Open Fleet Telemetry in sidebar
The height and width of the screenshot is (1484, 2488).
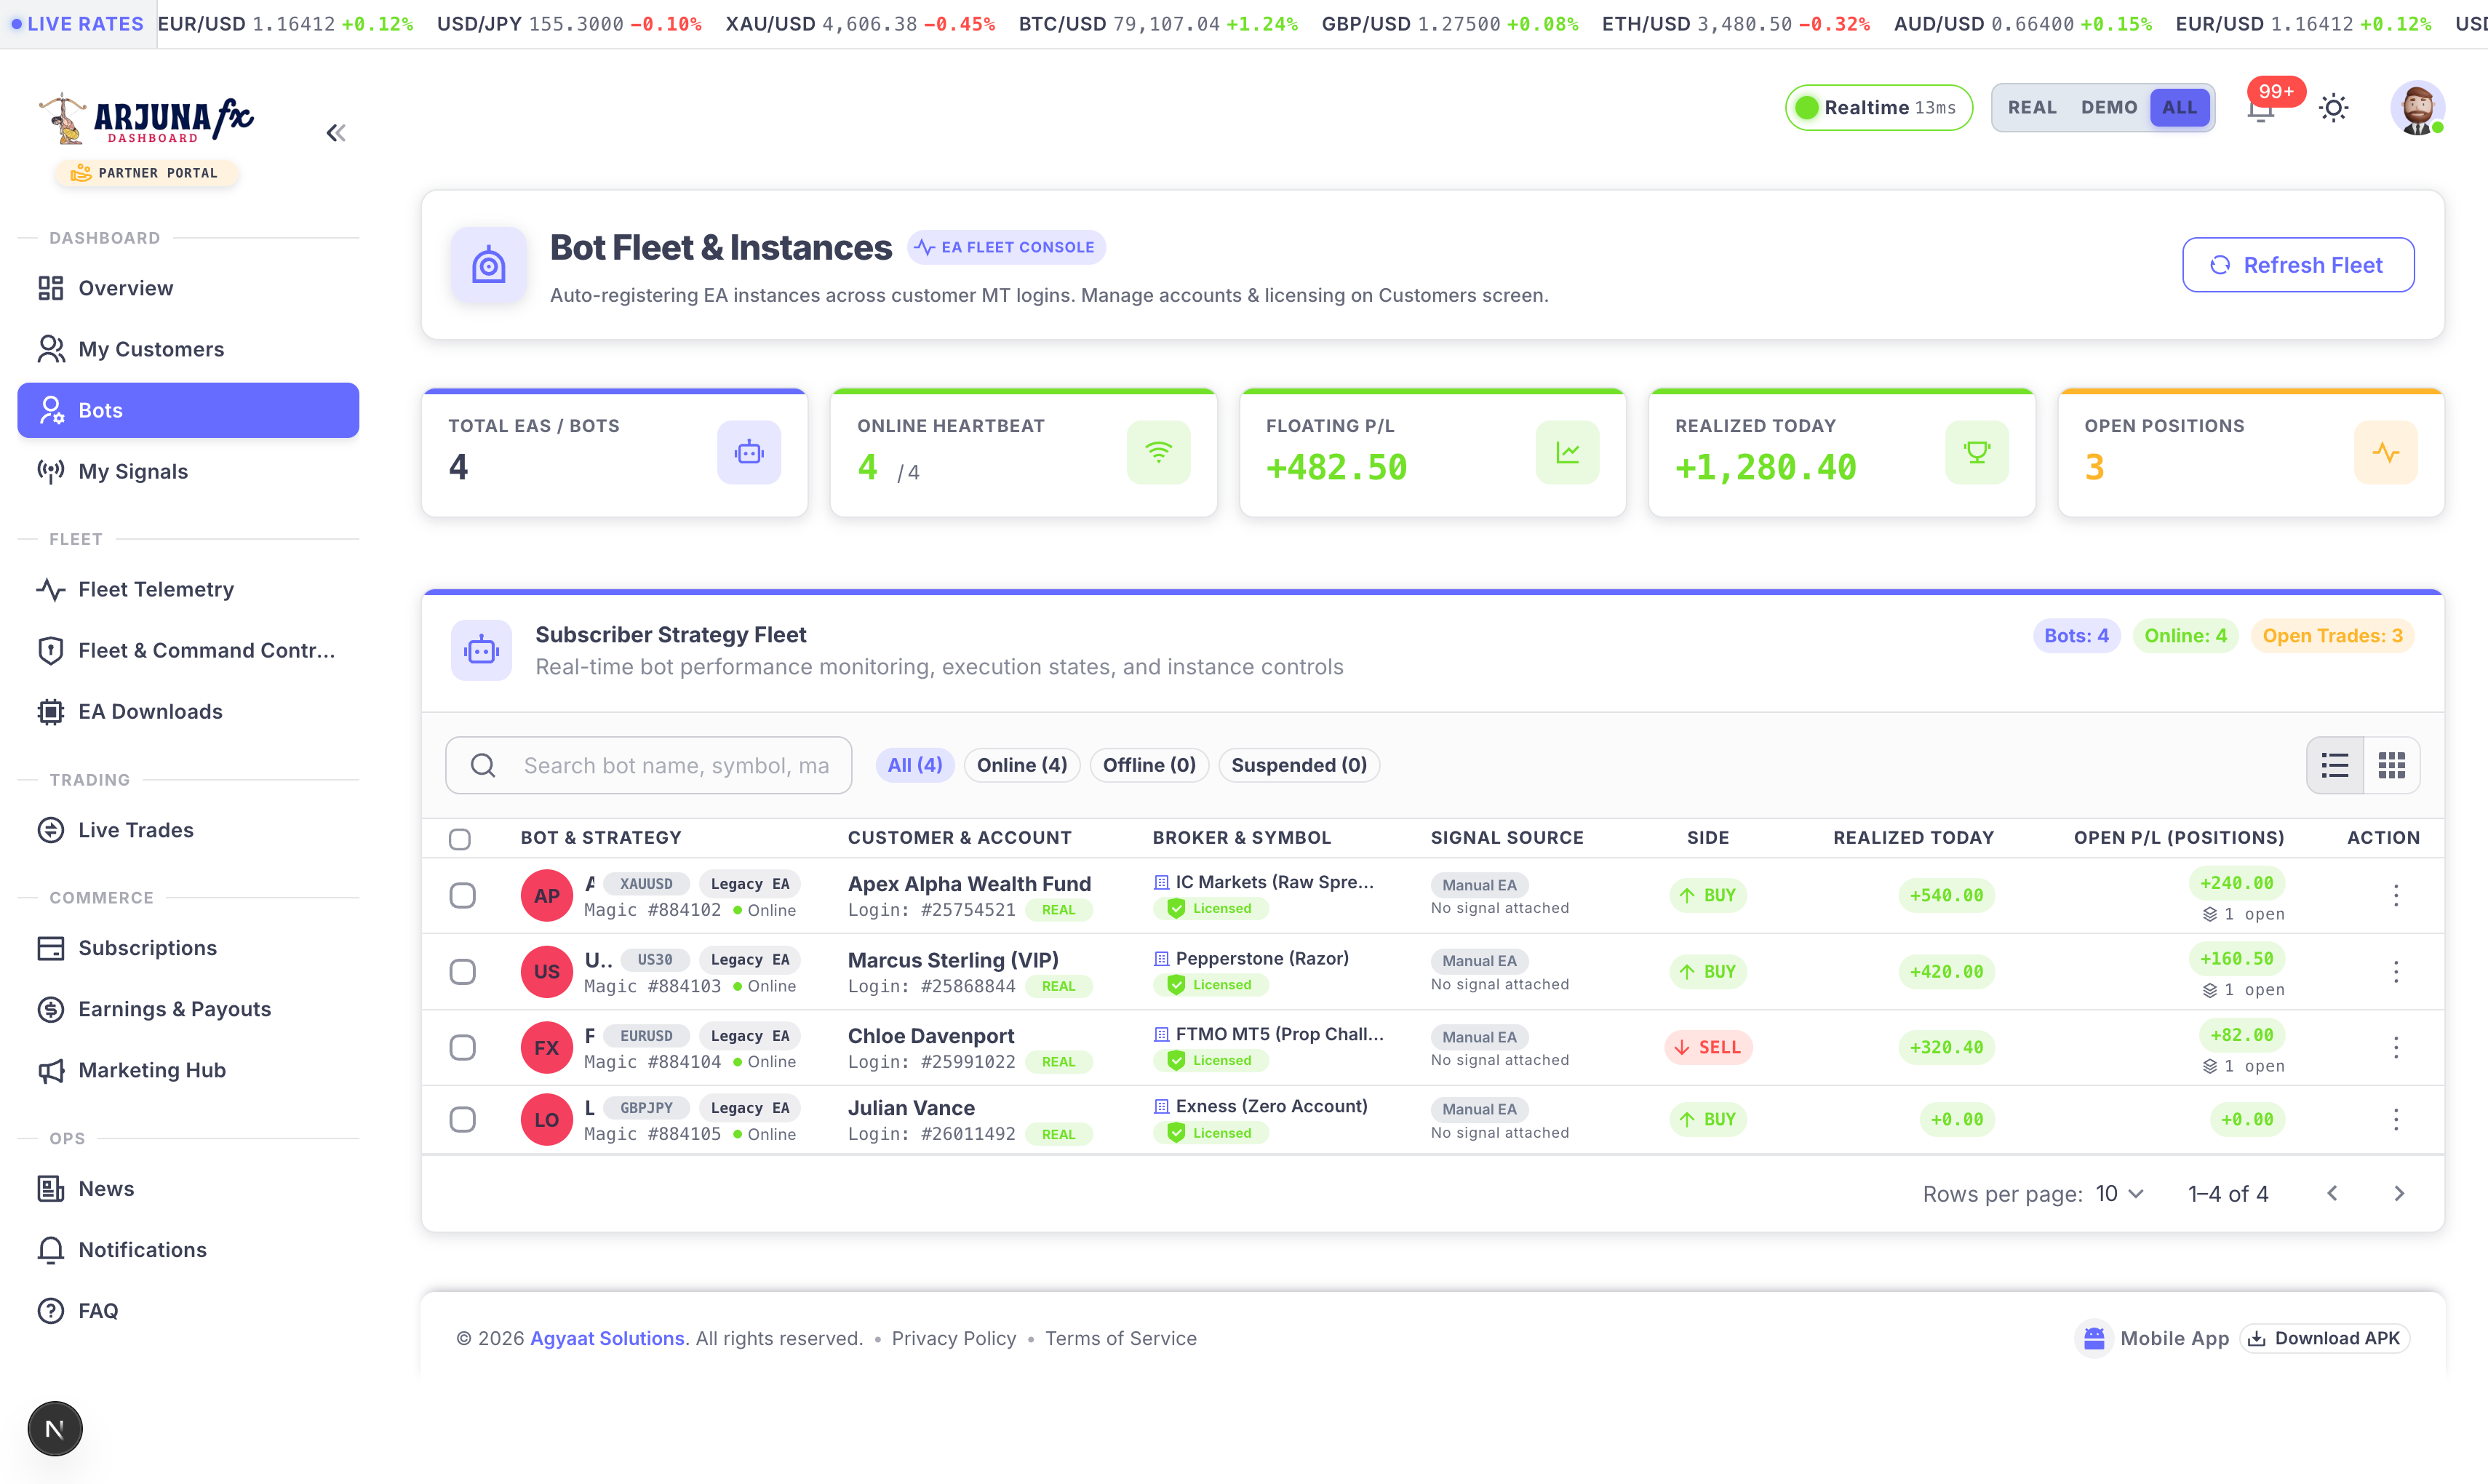(188, 589)
